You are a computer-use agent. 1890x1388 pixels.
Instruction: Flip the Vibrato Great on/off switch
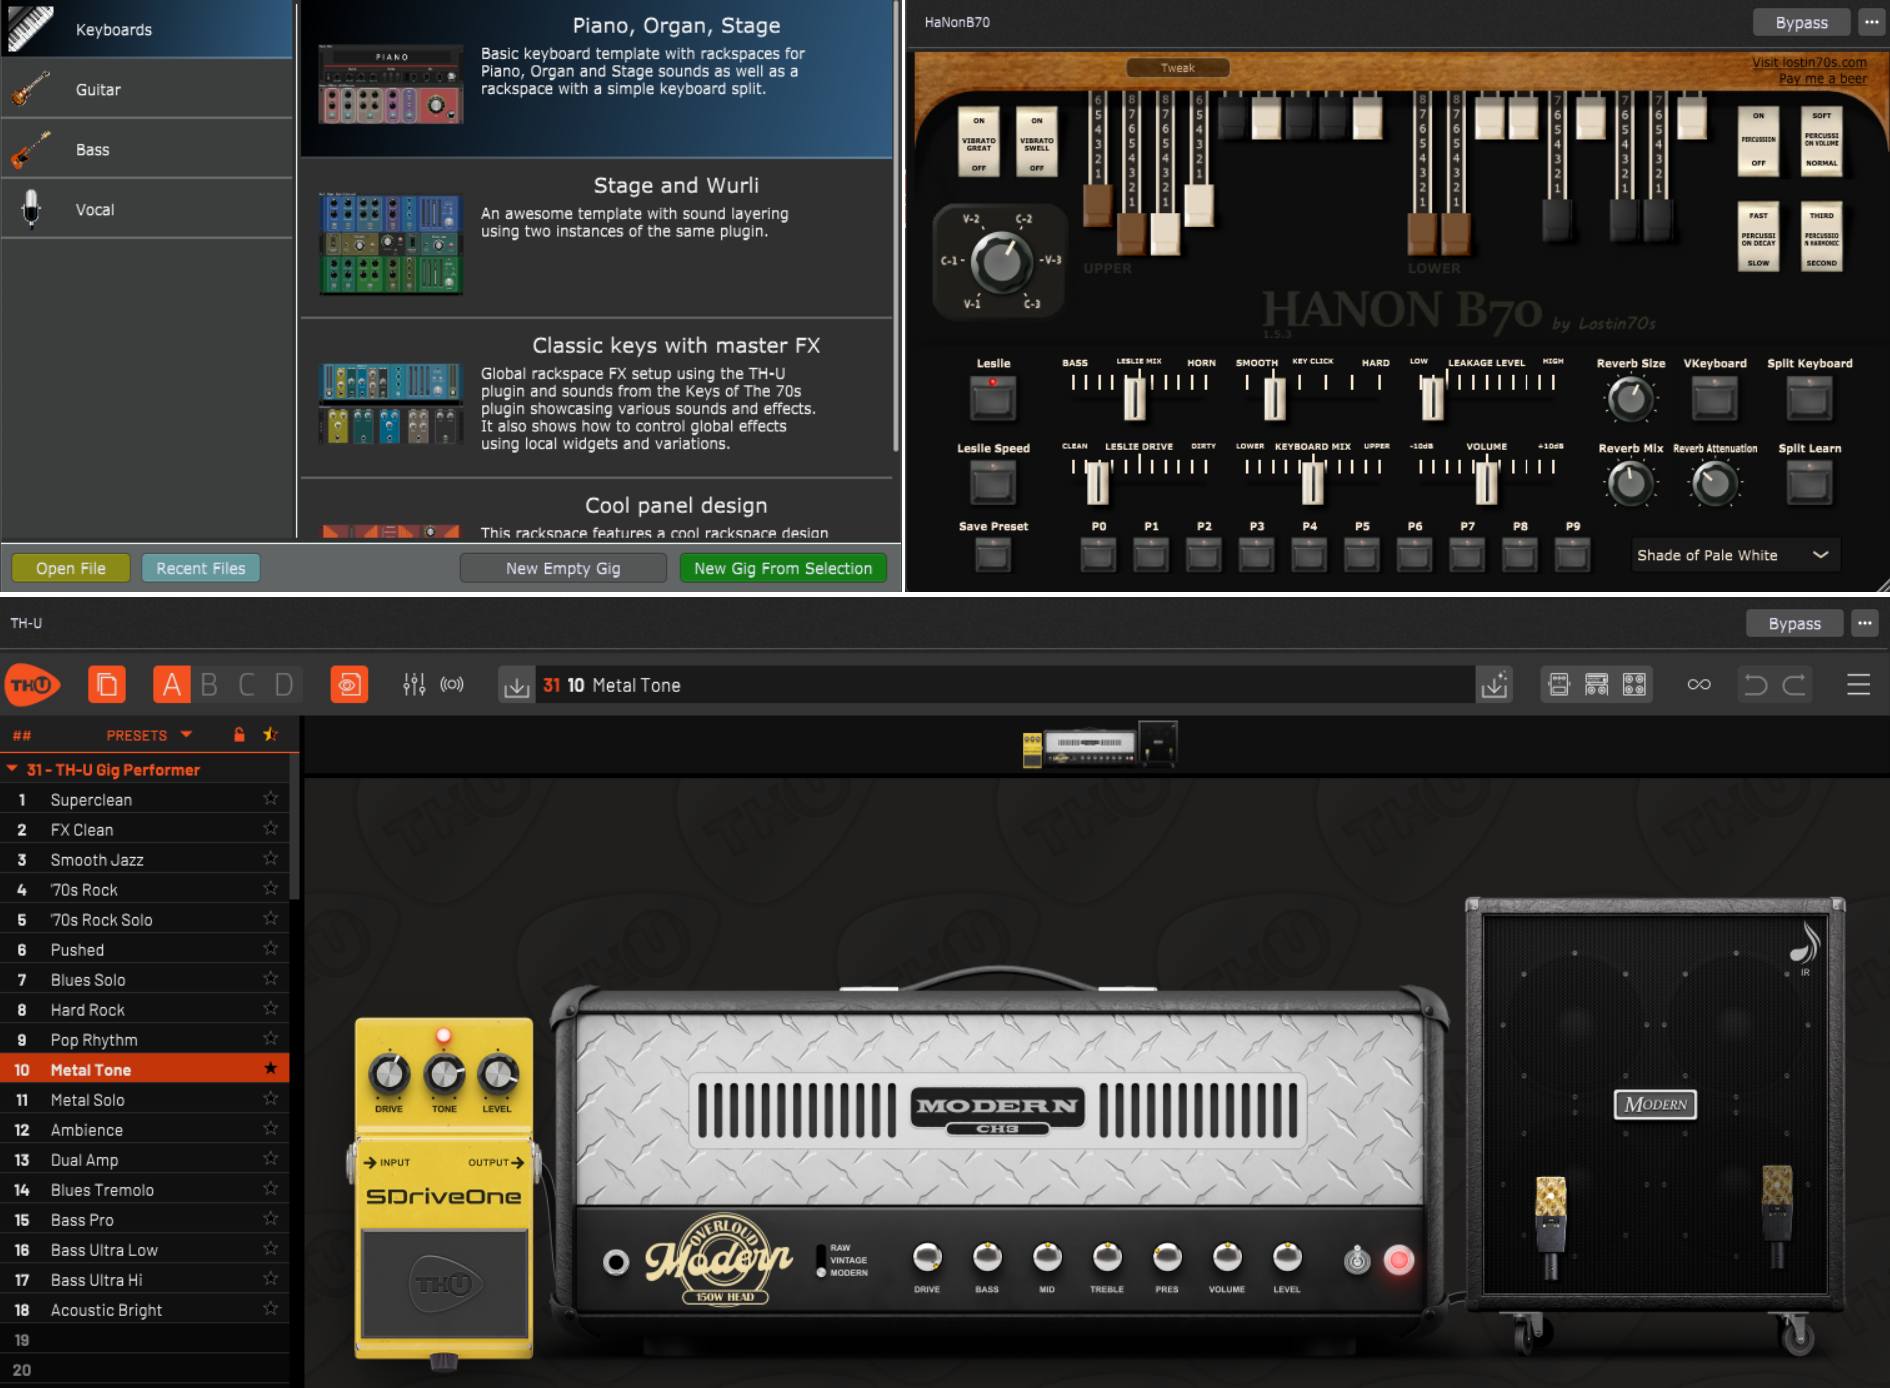979,143
